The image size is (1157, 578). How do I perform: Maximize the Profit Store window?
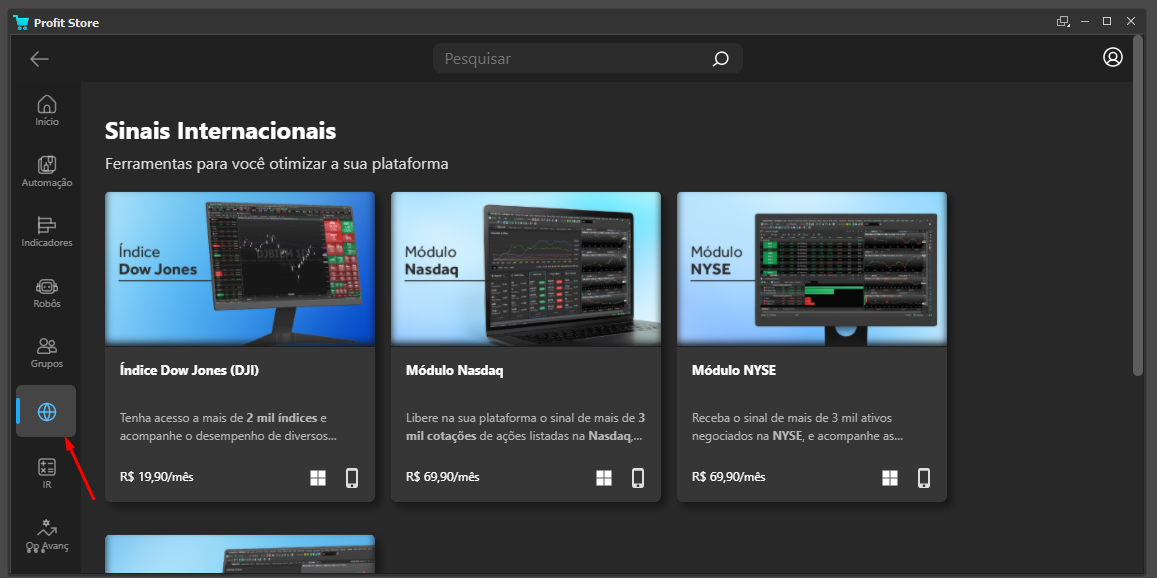(1107, 21)
